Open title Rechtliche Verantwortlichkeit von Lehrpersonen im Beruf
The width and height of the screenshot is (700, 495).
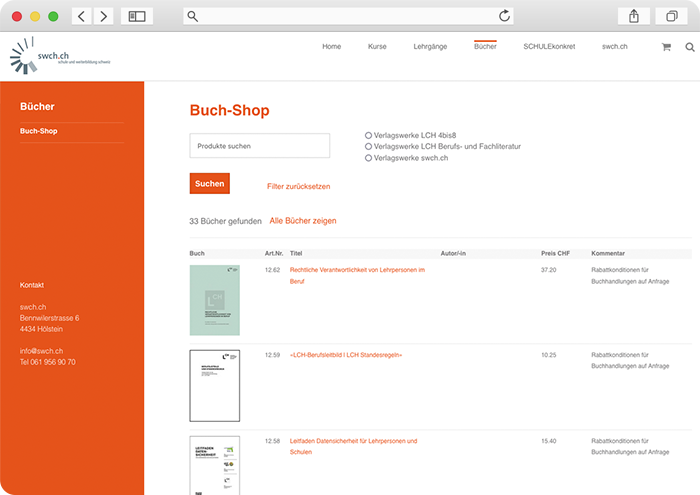(357, 275)
